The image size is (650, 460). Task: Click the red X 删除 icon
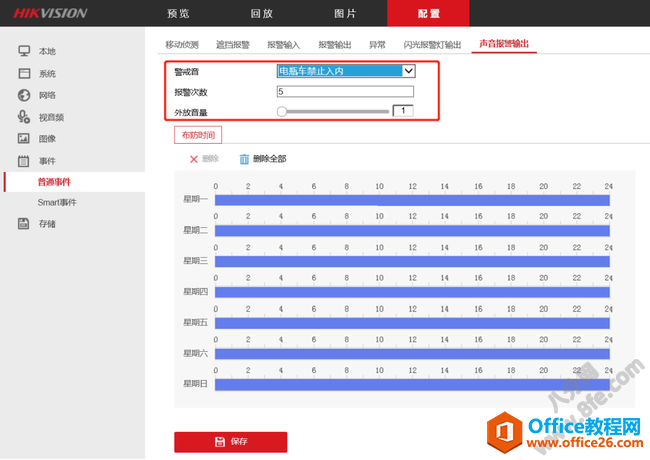(x=194, y=159)
